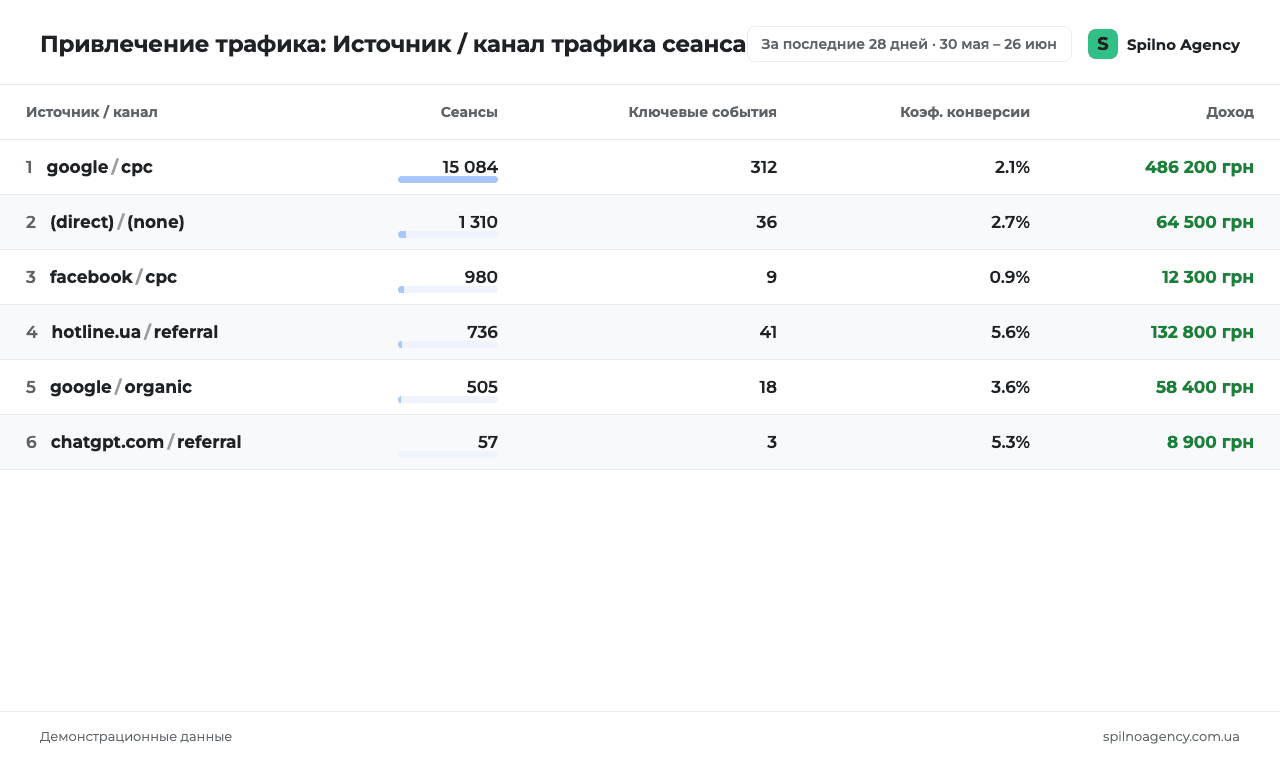Click the Демонстрационные данные footer note

pyautogui.click(x=136, y=736)
